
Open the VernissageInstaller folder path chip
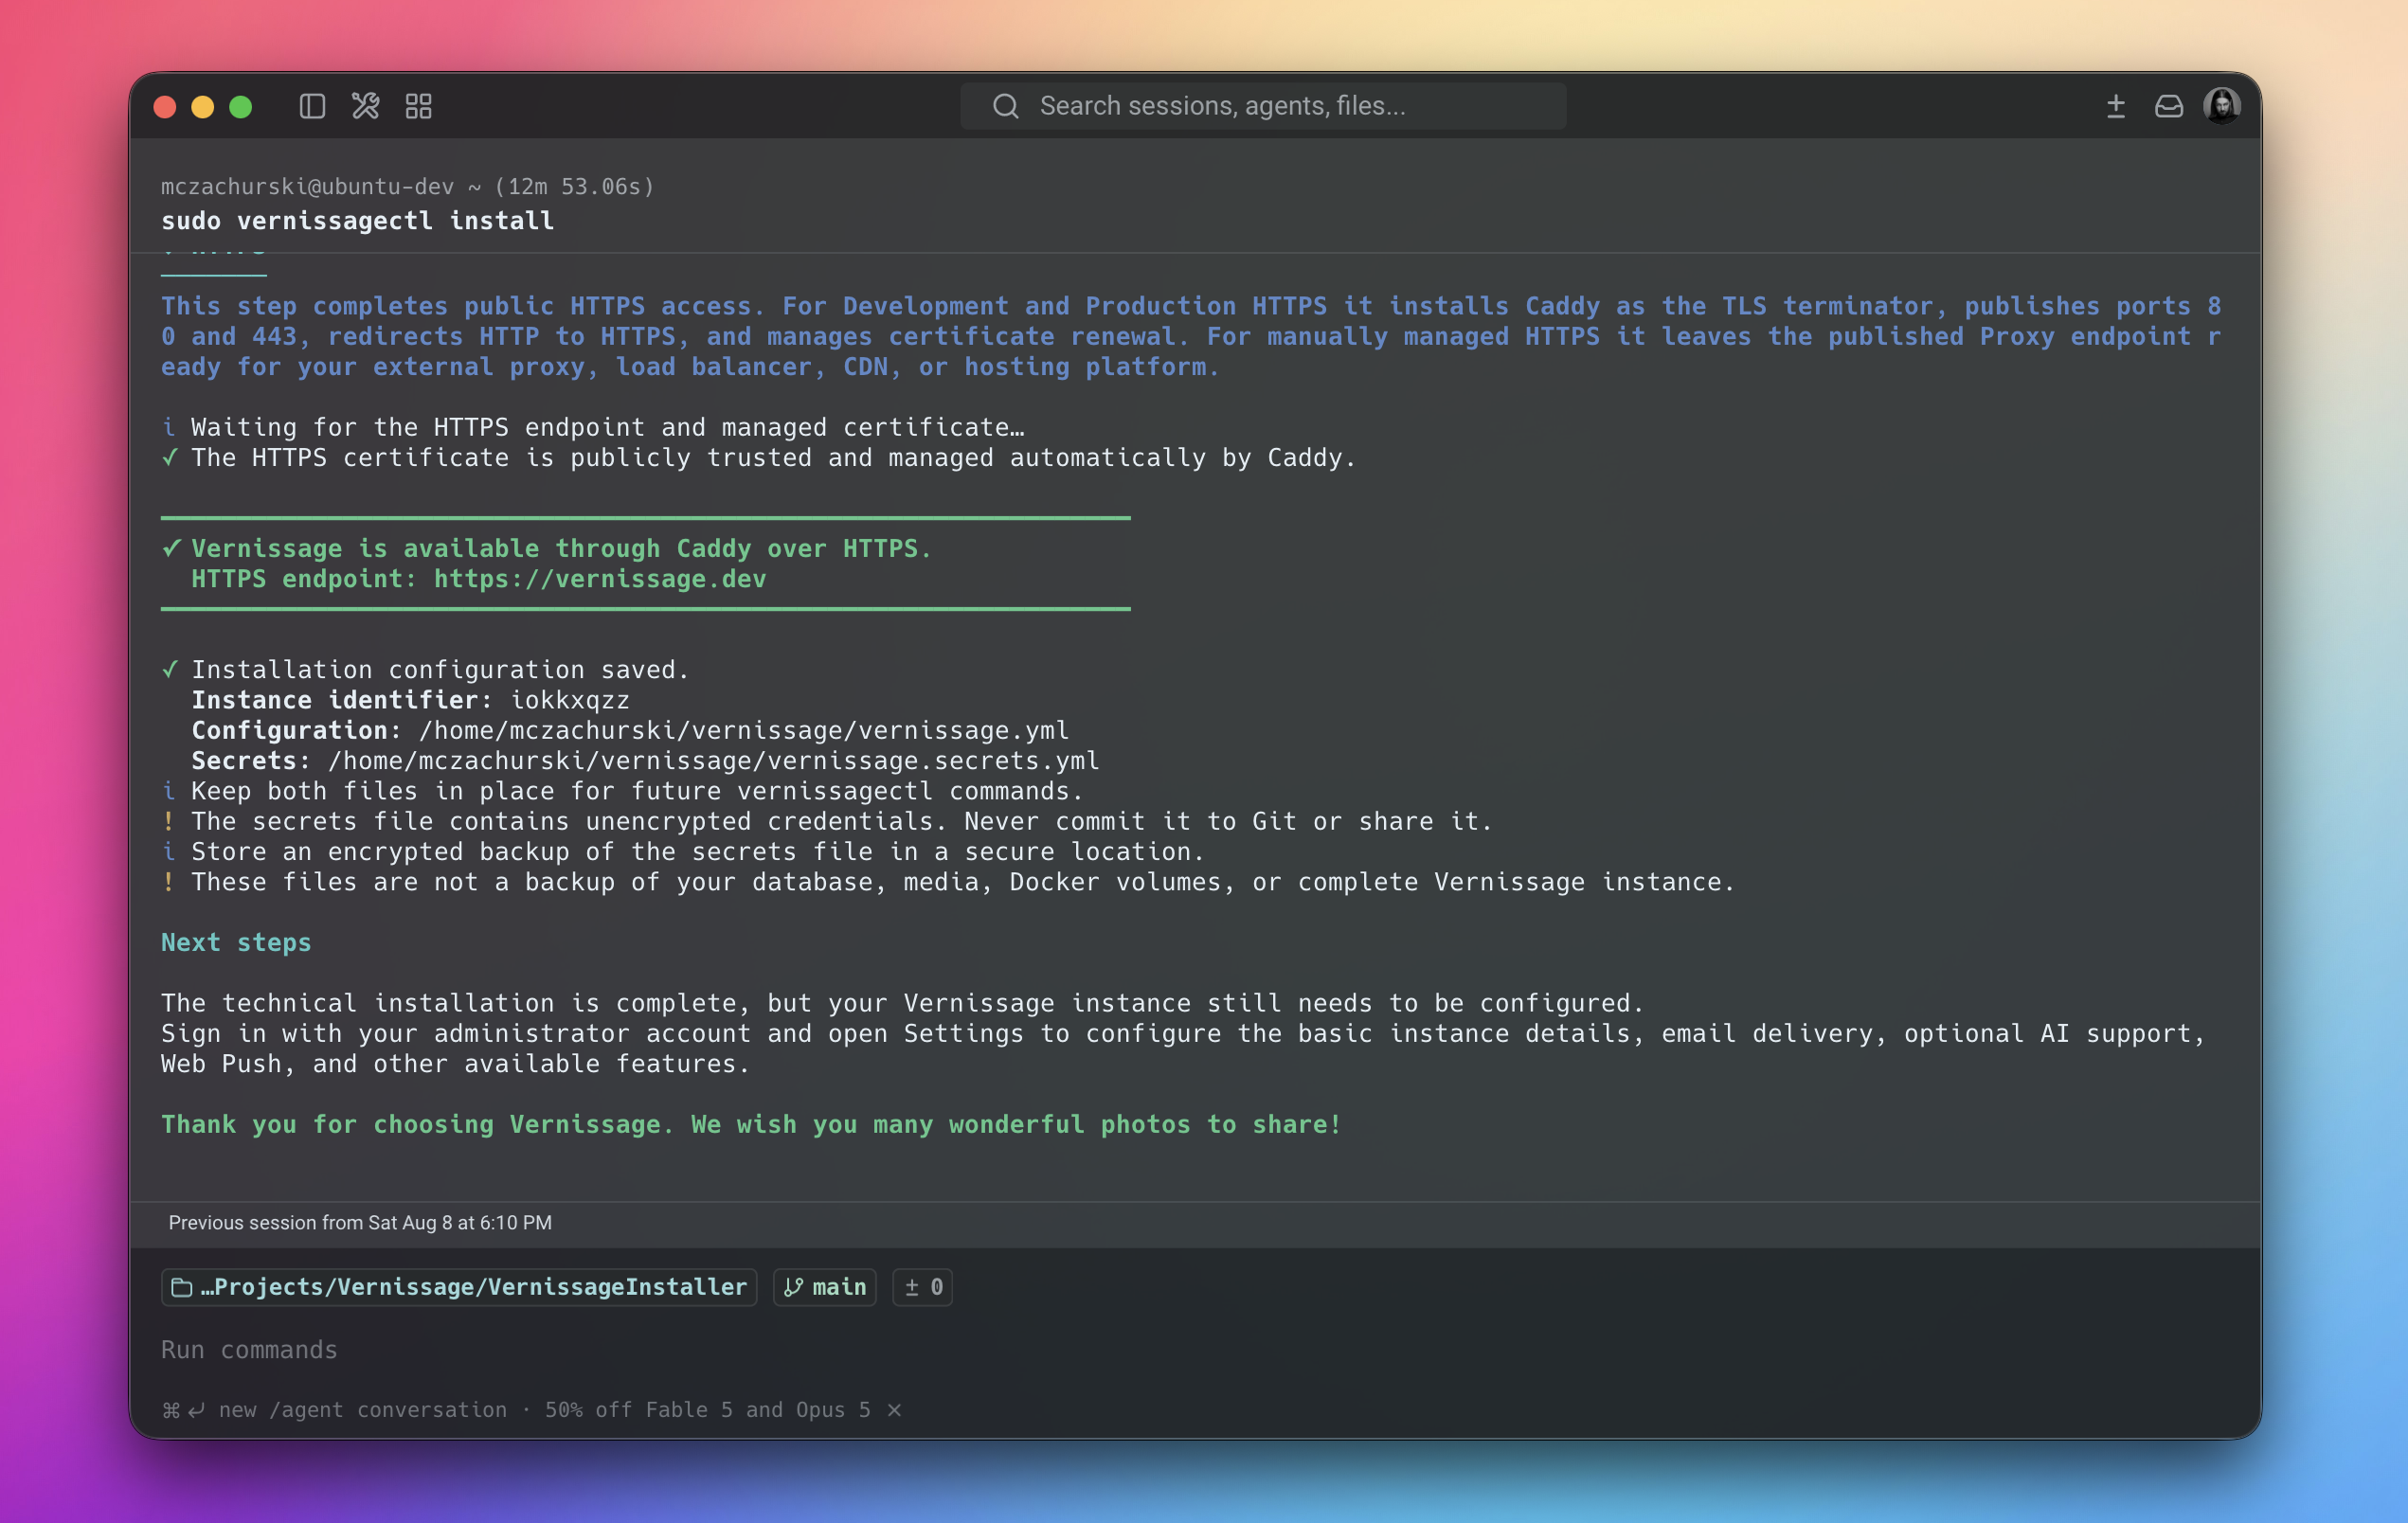tap(459, 1287)
